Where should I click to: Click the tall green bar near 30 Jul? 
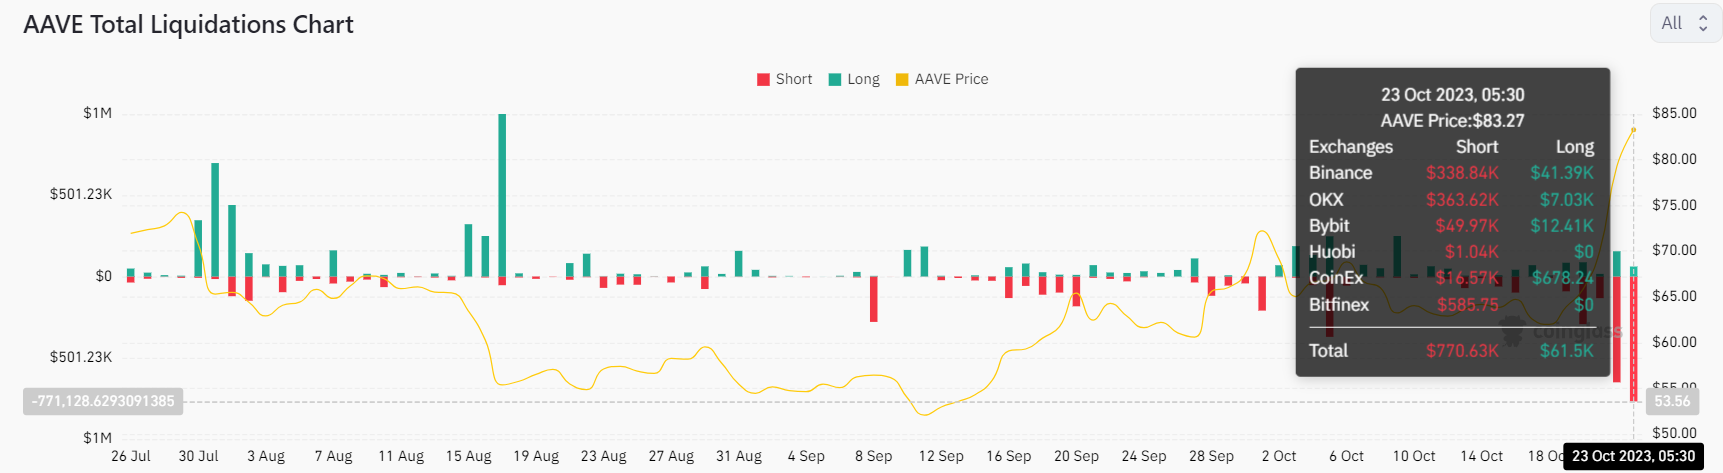[215, 220]
